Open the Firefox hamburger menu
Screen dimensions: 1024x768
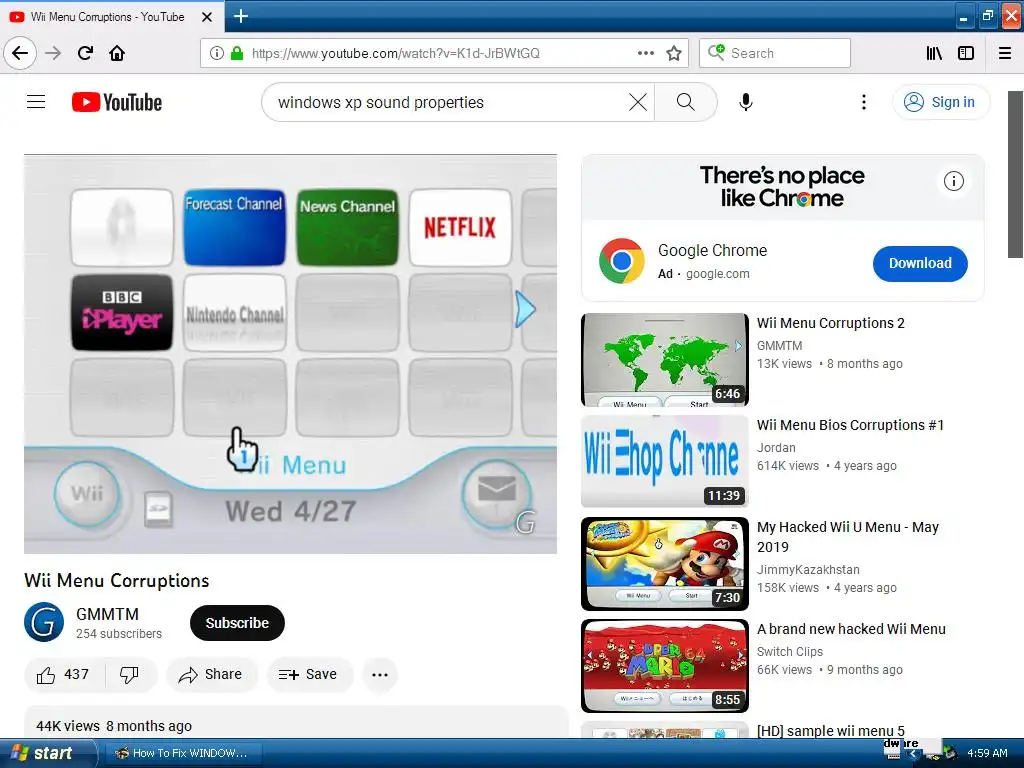(x=1005, y=53)
